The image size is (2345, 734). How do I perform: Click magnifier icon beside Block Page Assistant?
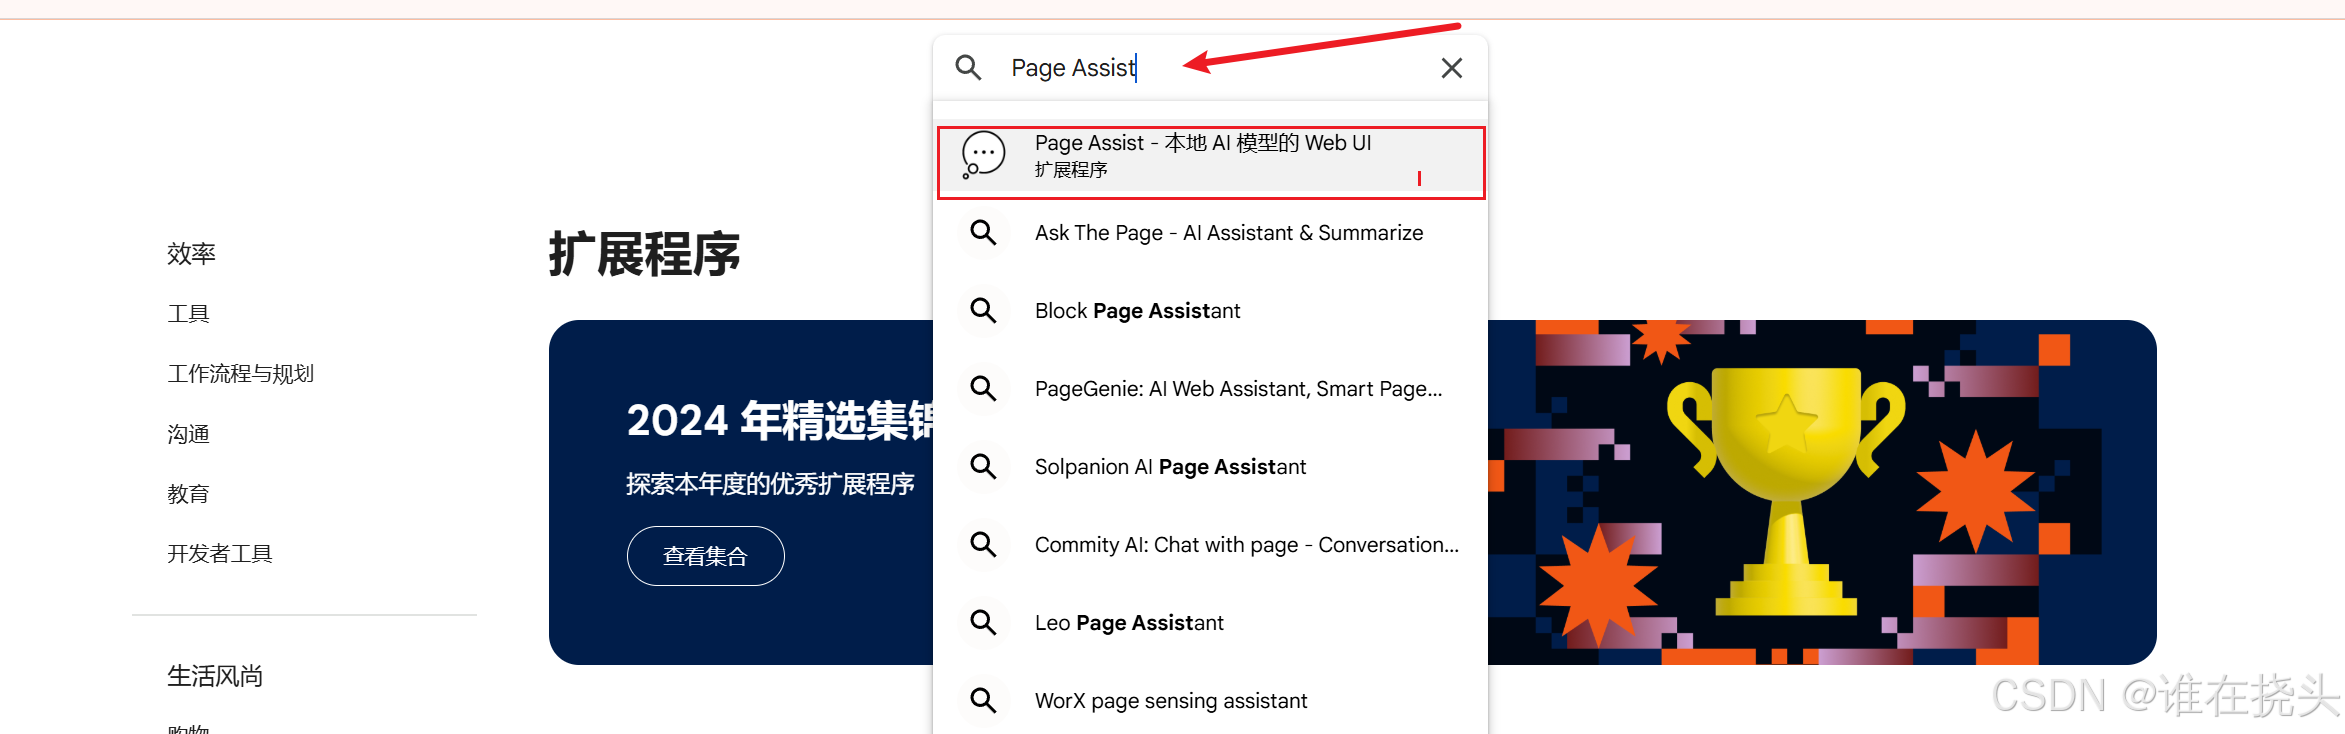coord(983,311)
